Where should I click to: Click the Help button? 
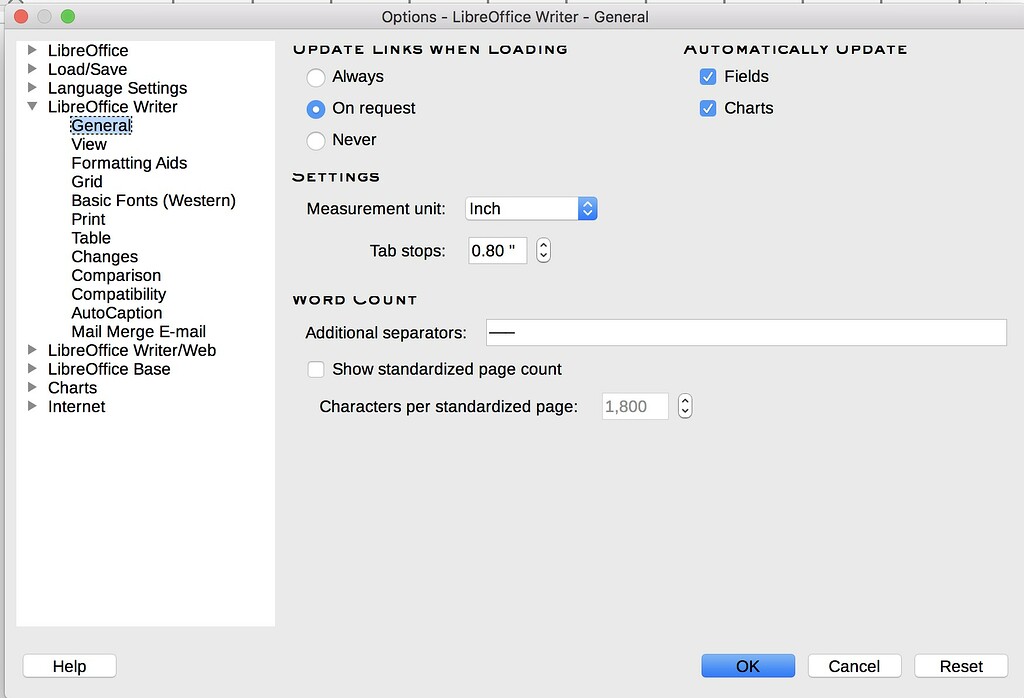[70, 666]
